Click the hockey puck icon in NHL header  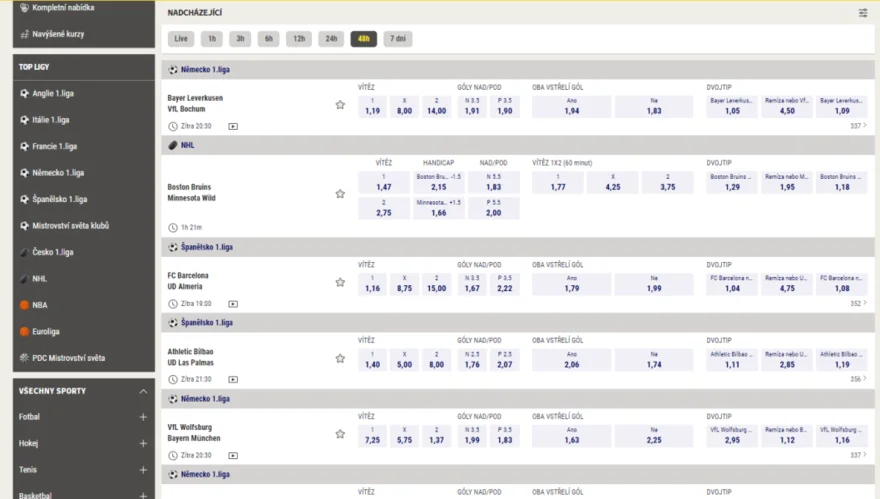173,145
